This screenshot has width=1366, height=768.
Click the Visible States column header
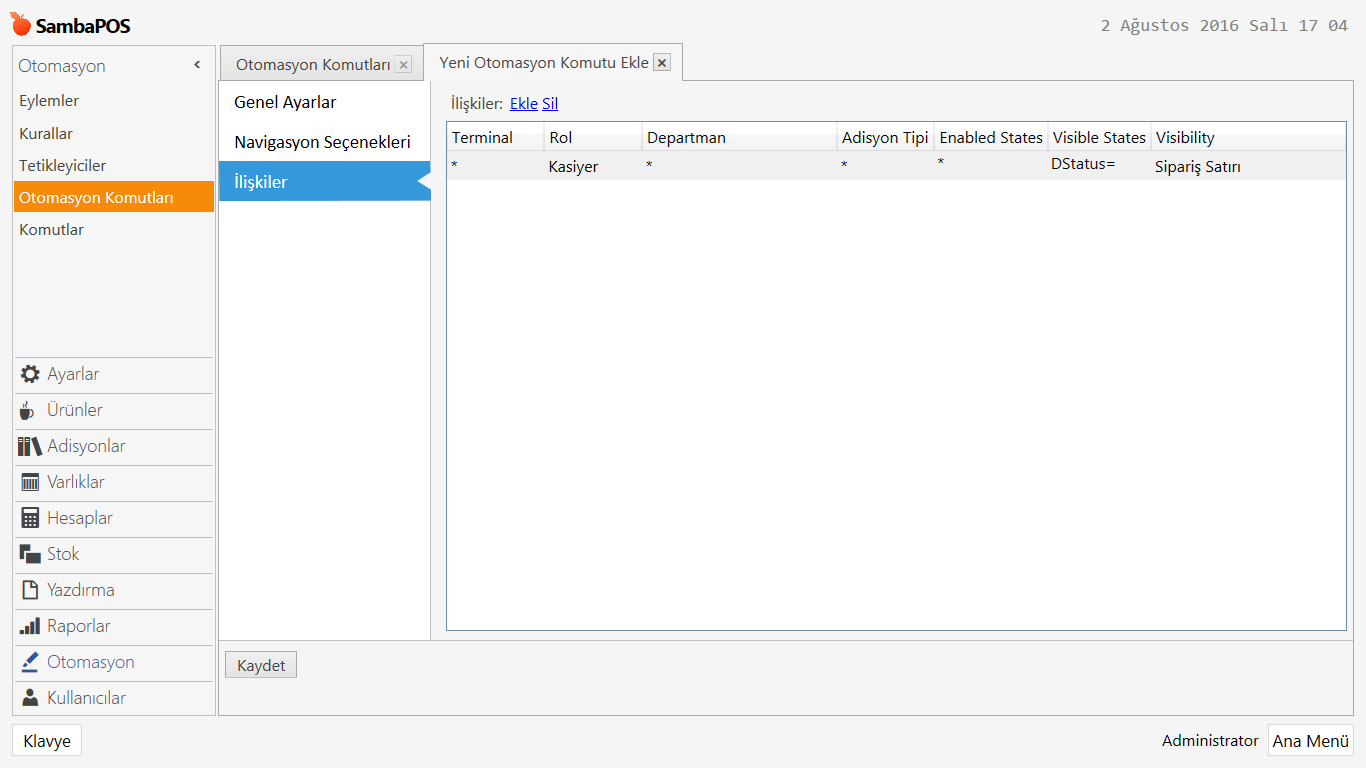pos(1099,138)
